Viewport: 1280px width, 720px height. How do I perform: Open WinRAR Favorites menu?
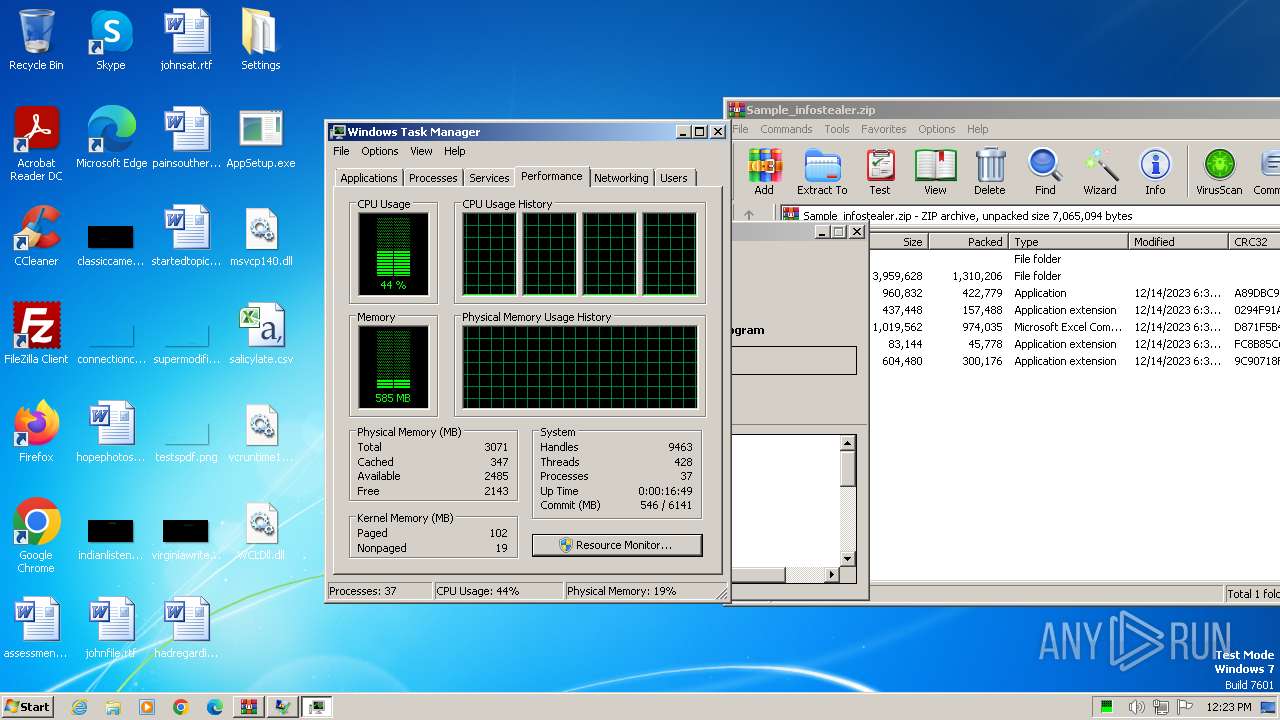coord(884,129)
